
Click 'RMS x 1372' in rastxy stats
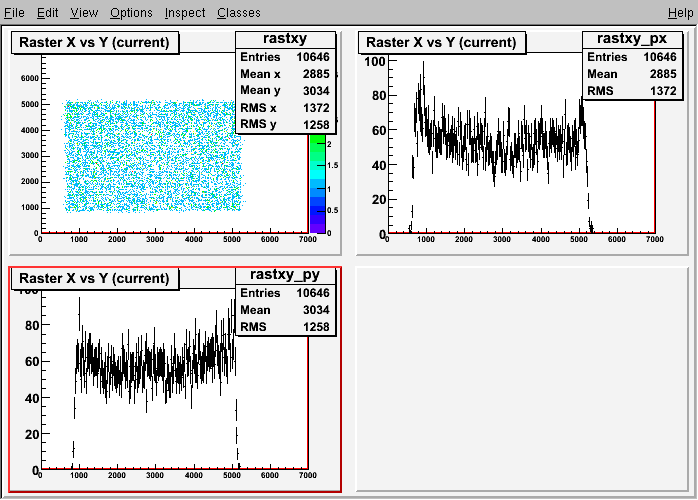[x=285, y=108]
